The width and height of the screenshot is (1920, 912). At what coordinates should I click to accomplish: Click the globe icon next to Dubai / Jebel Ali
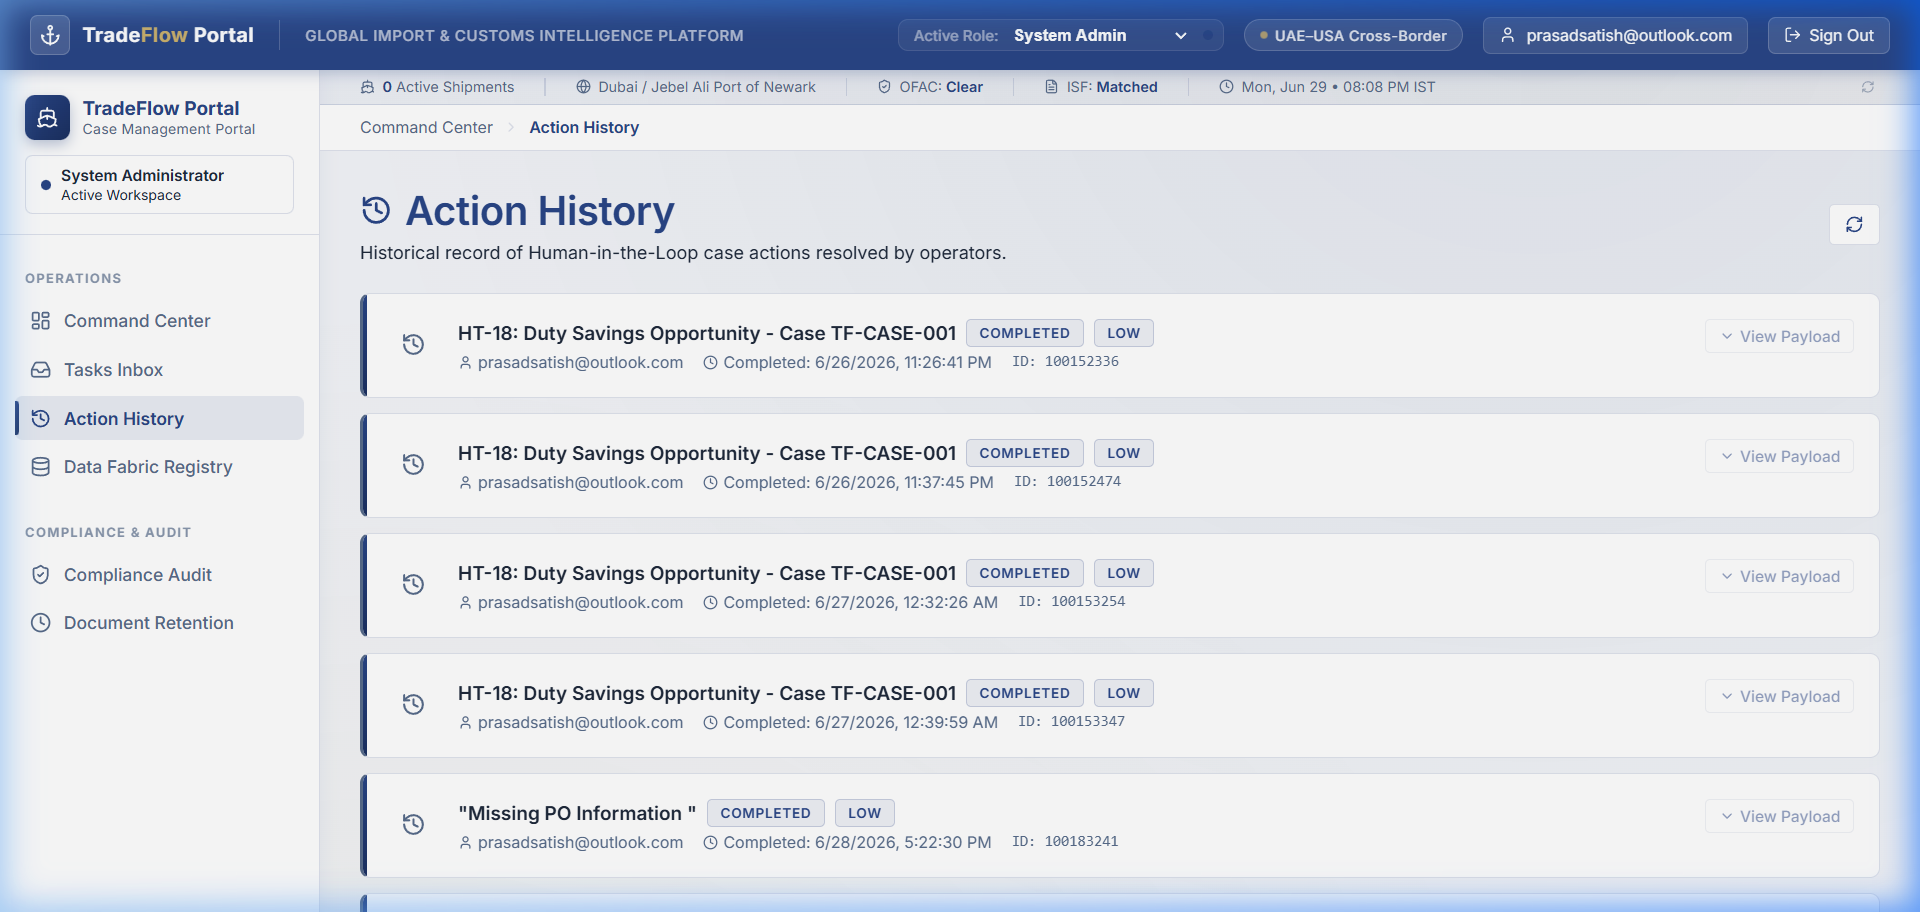click(x=583, y=87)
